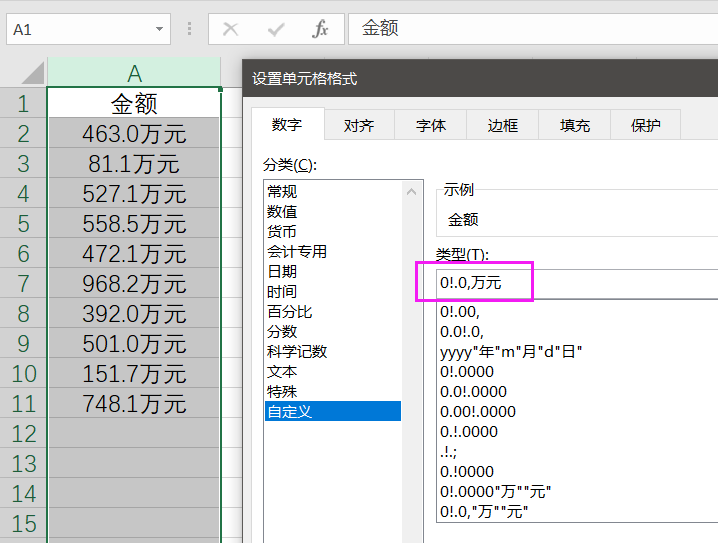Select 分数 category
The width and height of the screenshot is (718, 543).
[x=333, y=331]
